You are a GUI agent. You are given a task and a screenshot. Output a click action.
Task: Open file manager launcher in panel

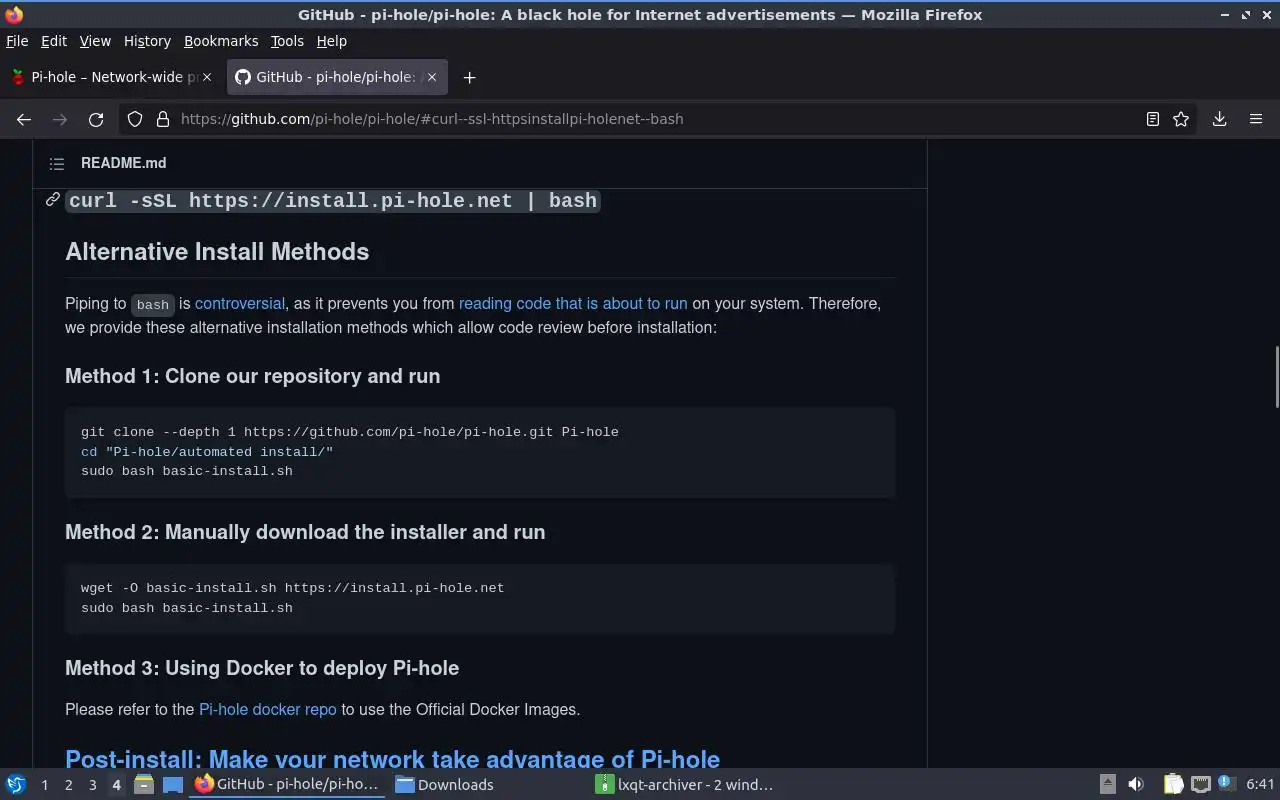pos(143,784)
